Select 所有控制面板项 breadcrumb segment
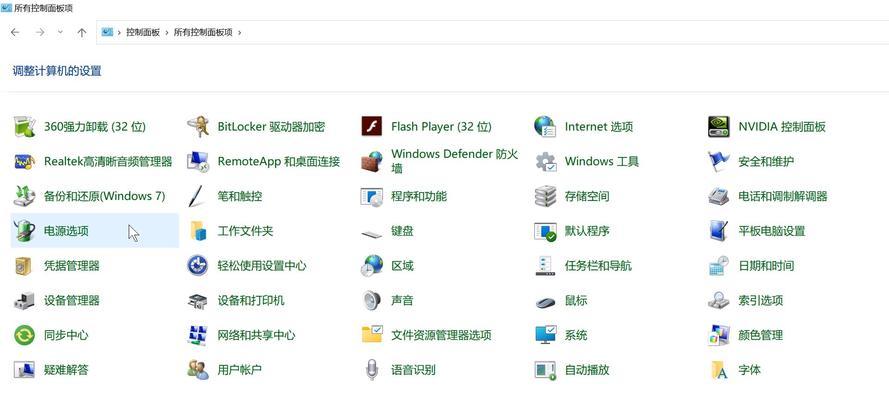The height and width of the screenshot is (400, 889). pyautogui.click(x=203, y=32)
